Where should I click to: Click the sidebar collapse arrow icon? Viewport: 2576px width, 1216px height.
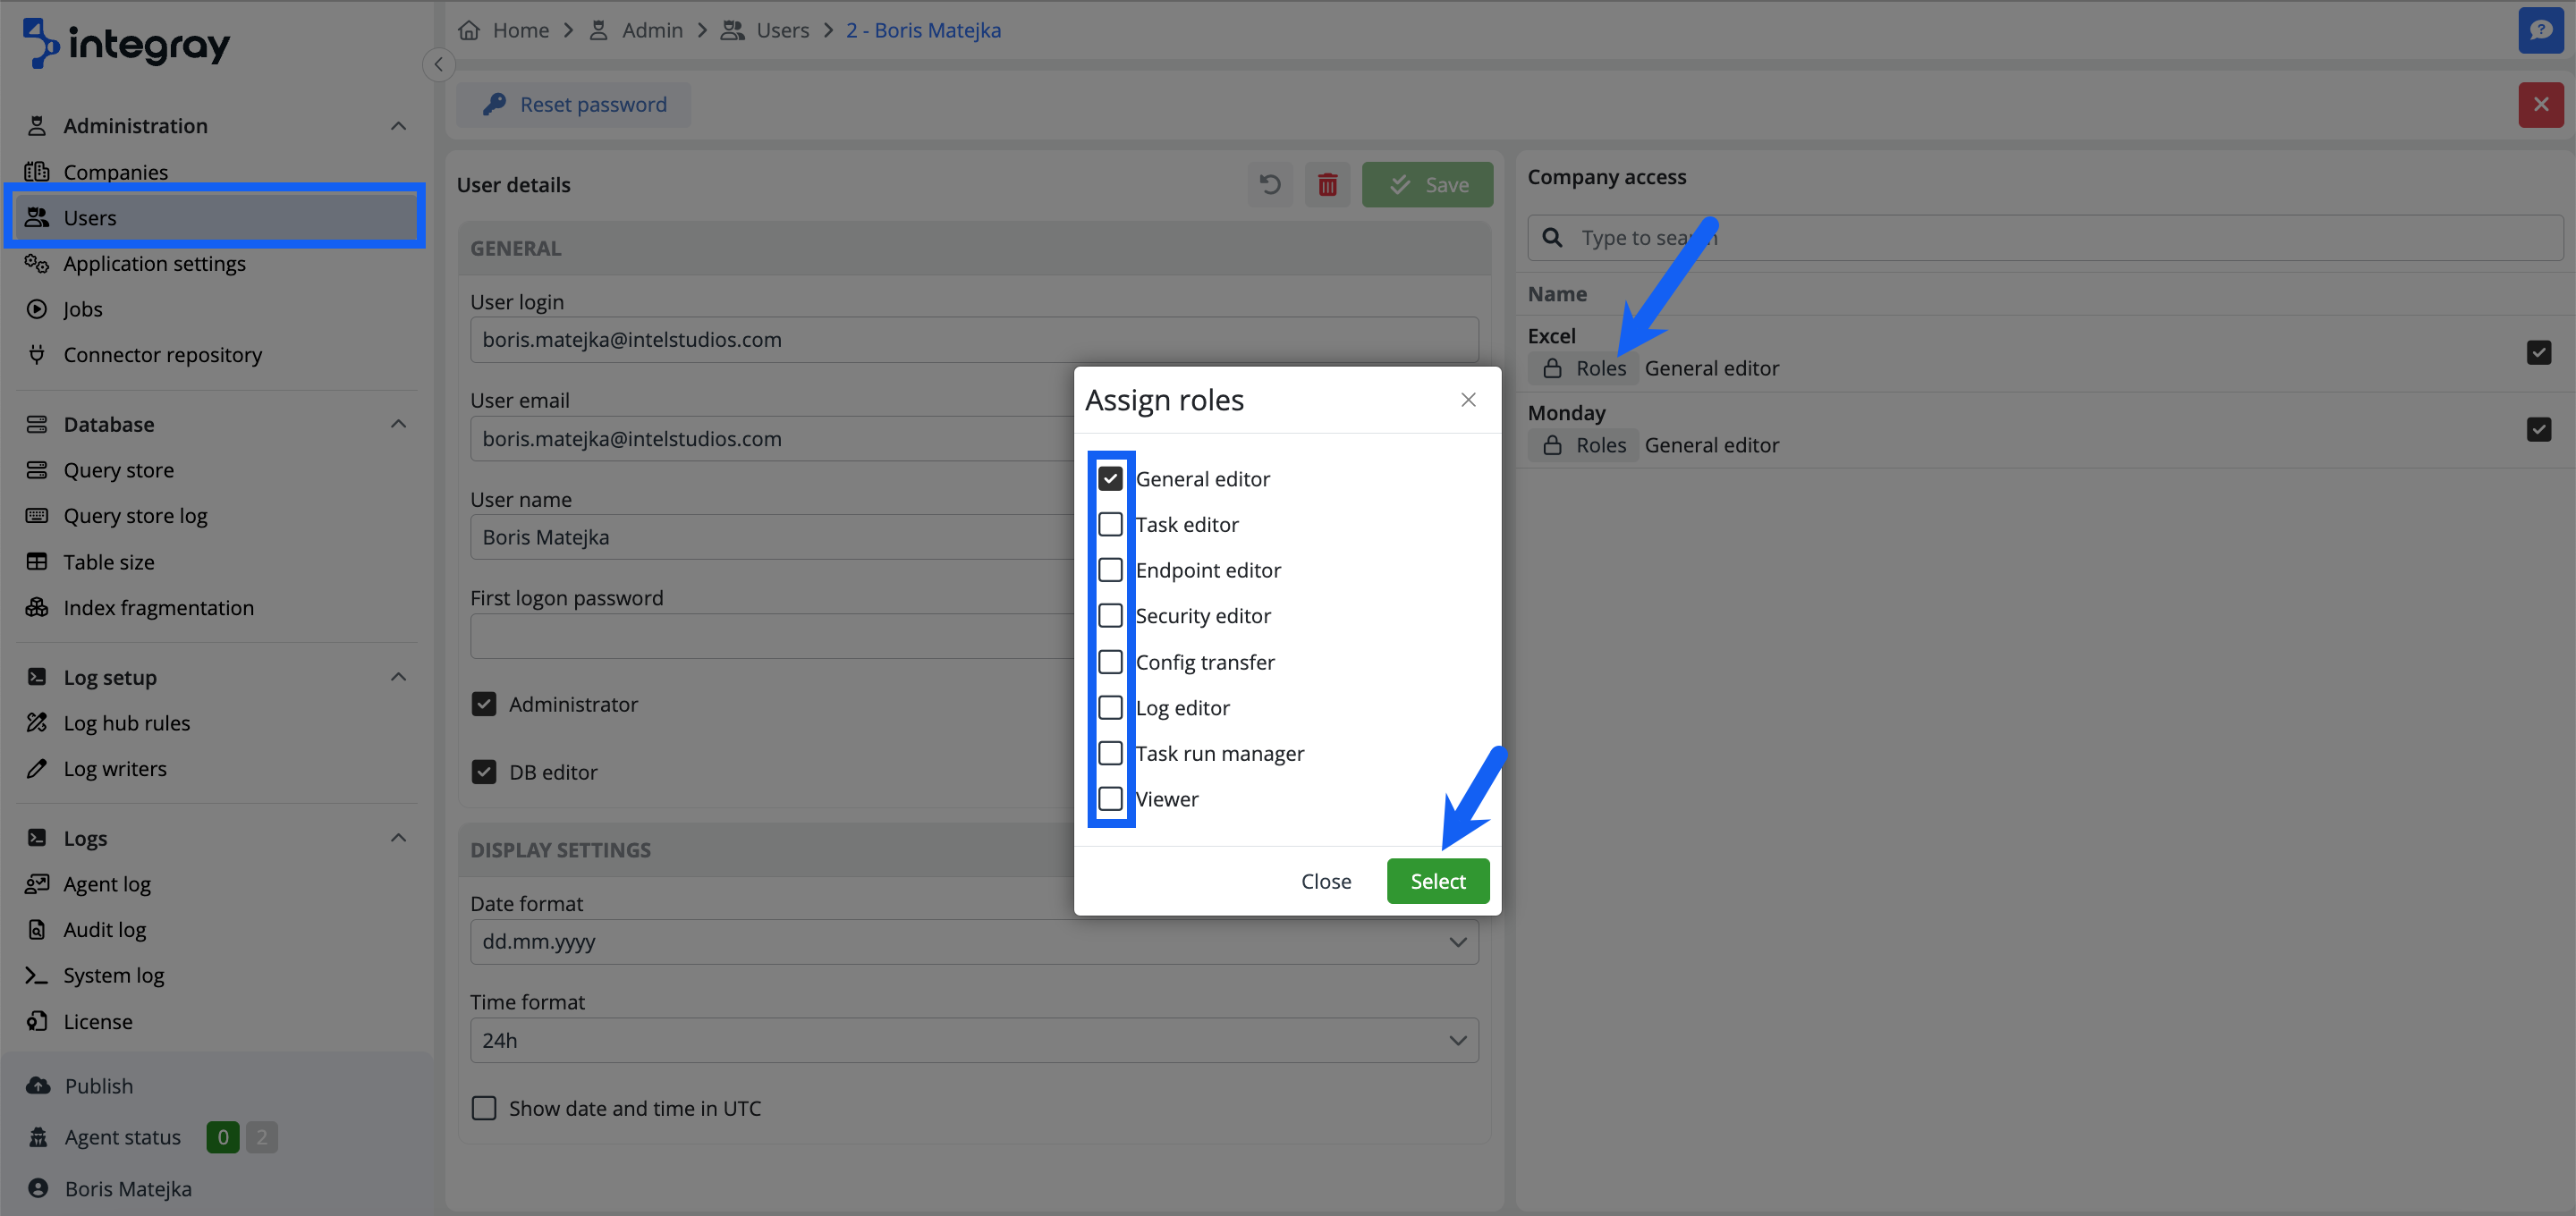[x=438, y=64]
